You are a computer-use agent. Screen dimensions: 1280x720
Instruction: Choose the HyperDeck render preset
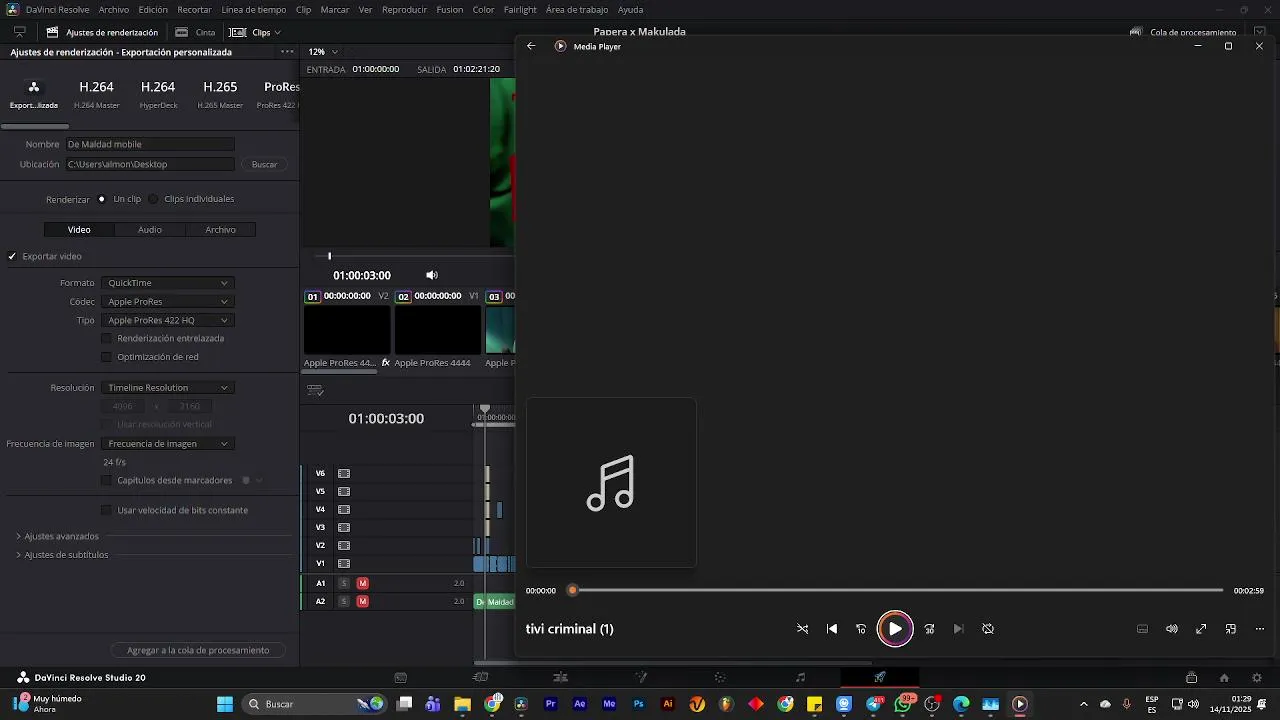click(x=158, y=94)
